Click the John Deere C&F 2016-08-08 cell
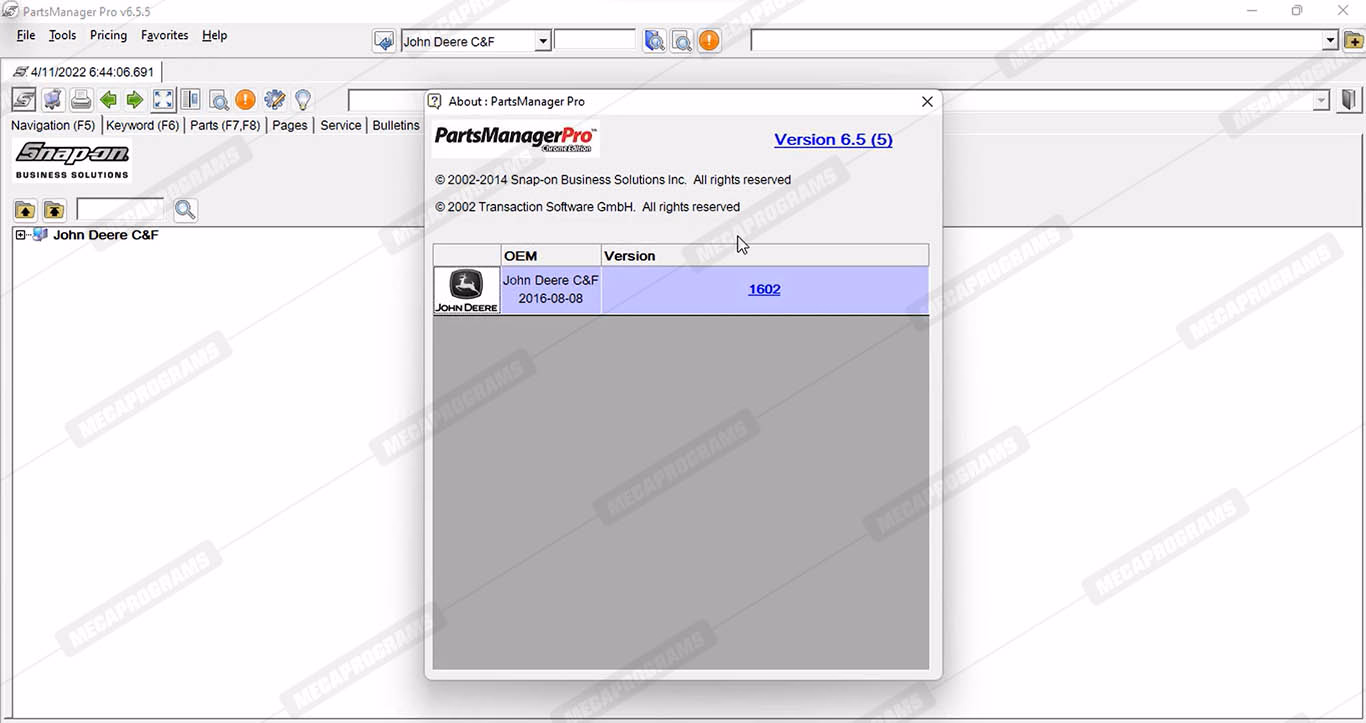The width and height of the screenshot is (1366, 723). click(x=550, y=290)
